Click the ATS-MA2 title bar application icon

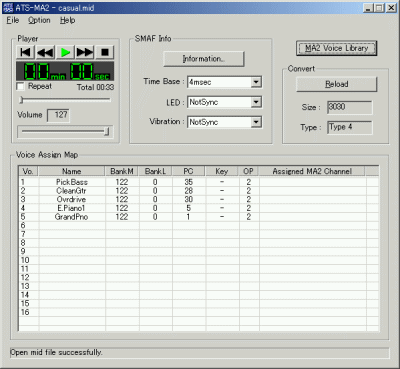point(8,8)
